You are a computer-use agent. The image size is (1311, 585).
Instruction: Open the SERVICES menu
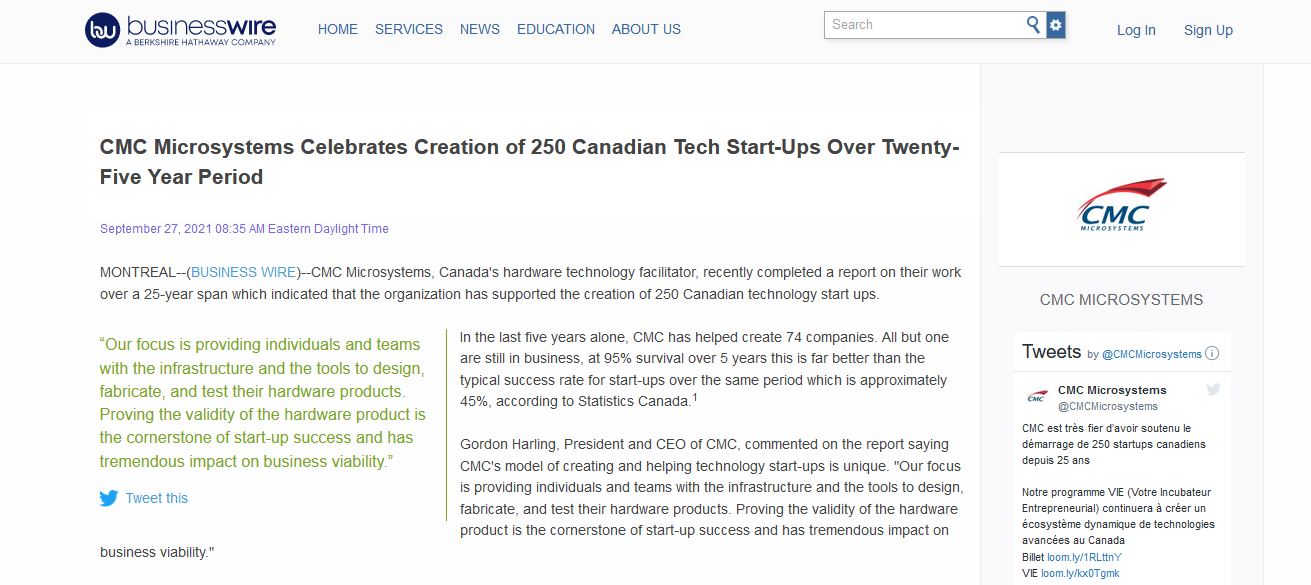tap(408, 29)
